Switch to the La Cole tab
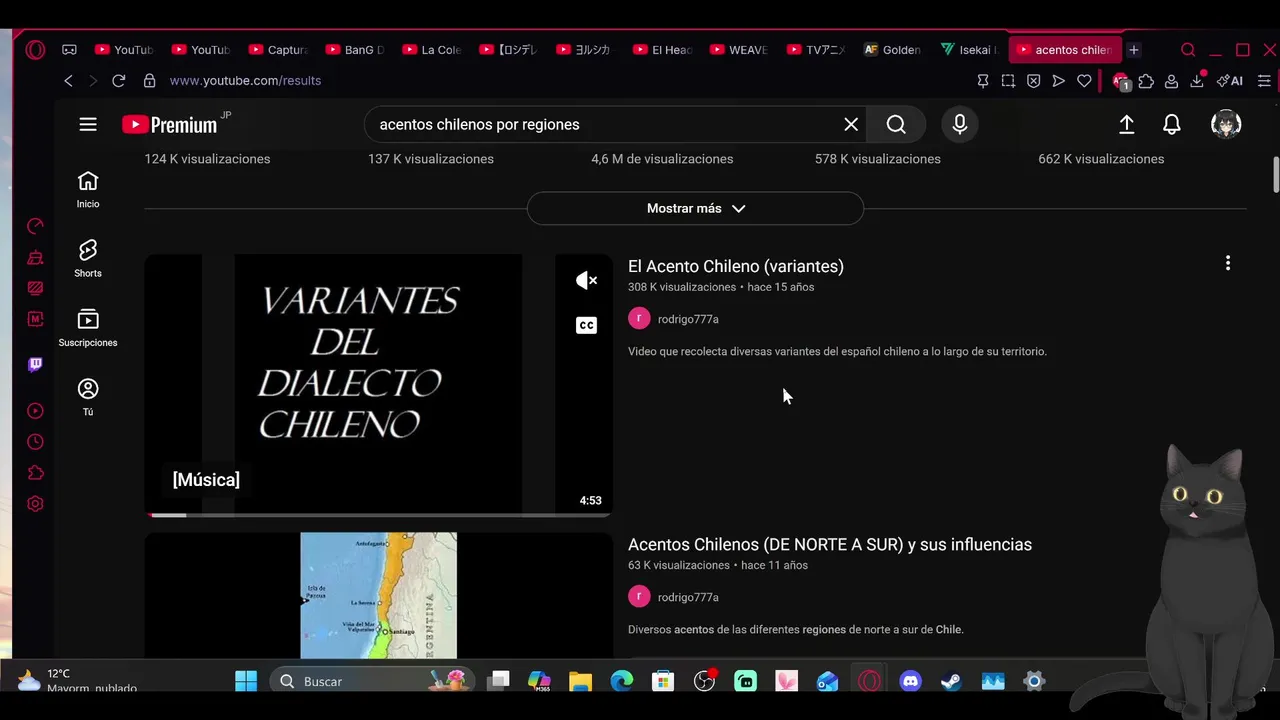Screen dimensions: 1280x720 (432, 50)
